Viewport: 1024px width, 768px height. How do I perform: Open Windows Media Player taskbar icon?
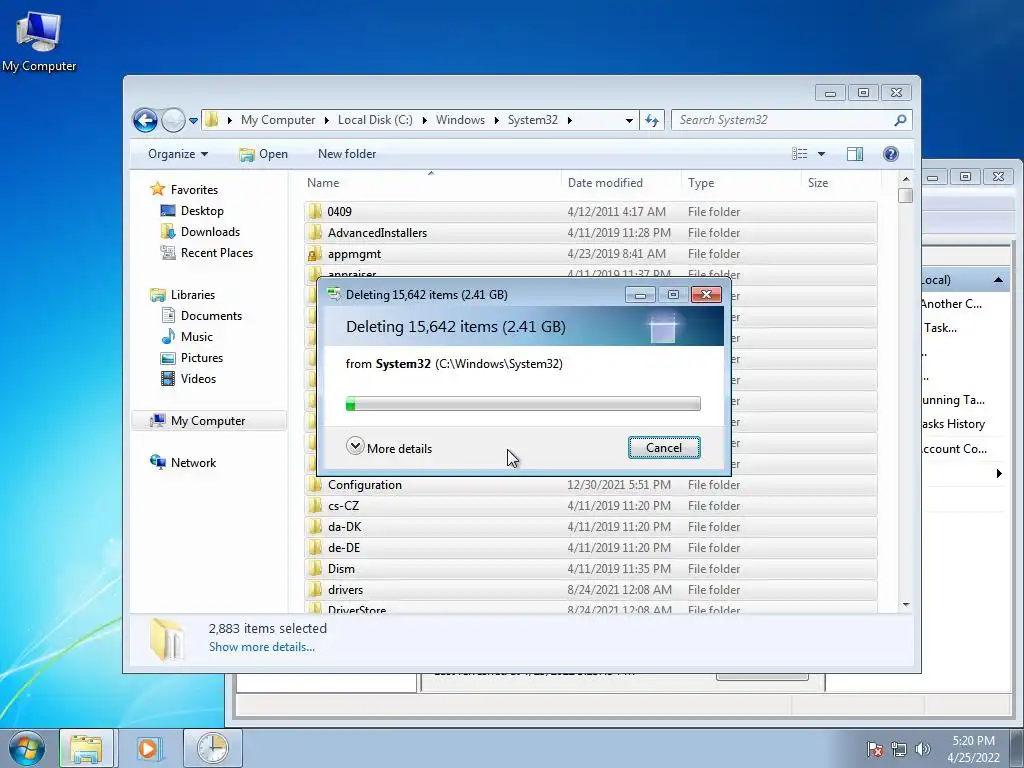[148, 748]
